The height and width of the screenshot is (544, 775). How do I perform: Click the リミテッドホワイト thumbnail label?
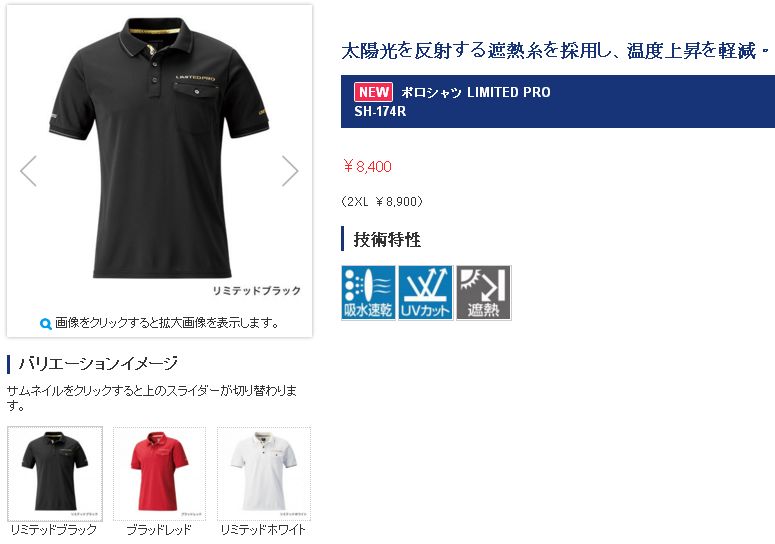point(263,530)
